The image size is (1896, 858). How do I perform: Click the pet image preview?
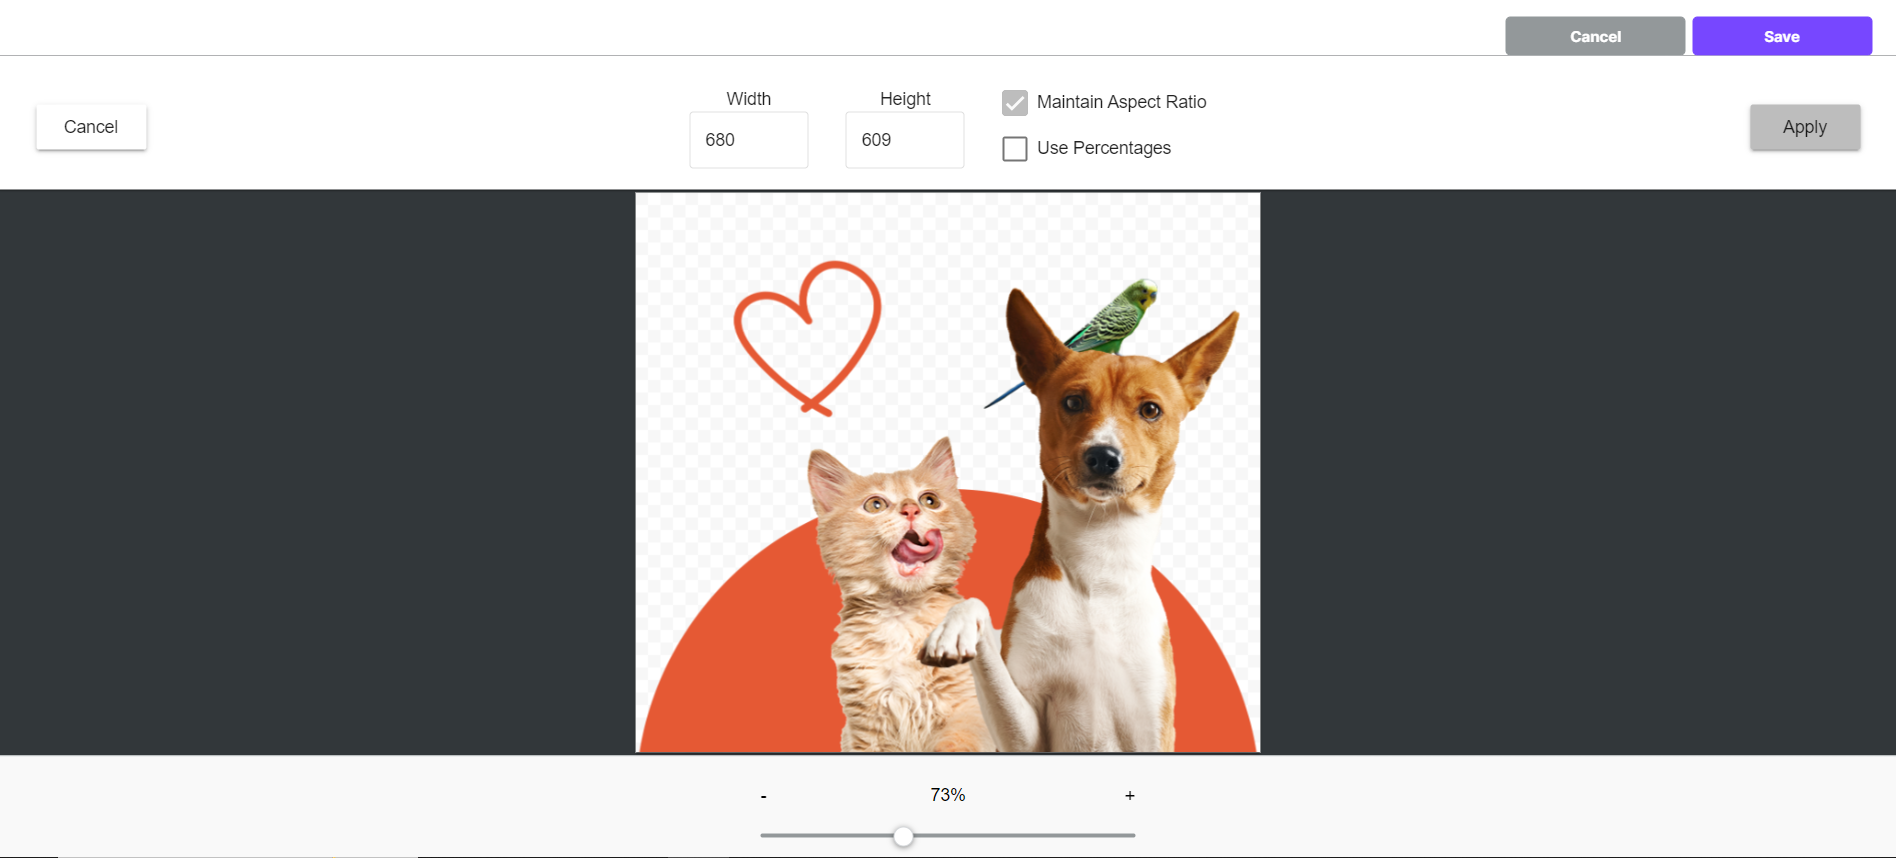pyautogui.click(x=948, y=472)
